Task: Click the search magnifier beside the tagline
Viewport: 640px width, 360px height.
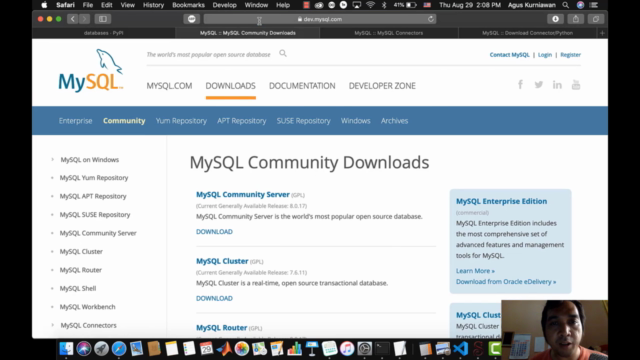Action: [x=283, y=53]
